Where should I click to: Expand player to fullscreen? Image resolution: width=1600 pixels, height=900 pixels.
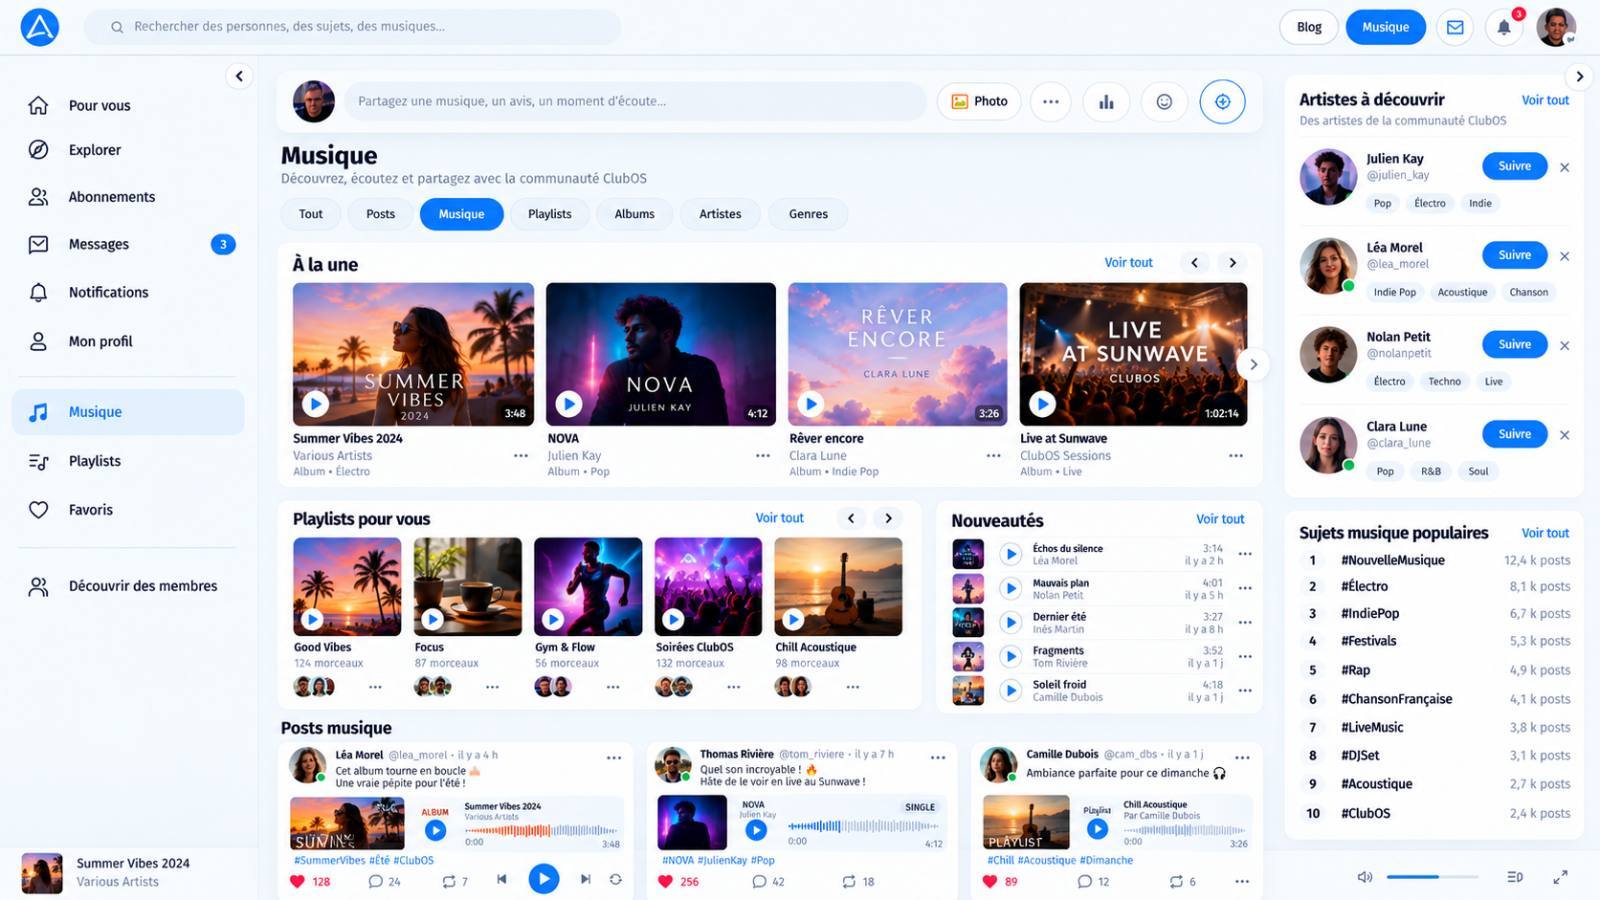[1560, 877]
